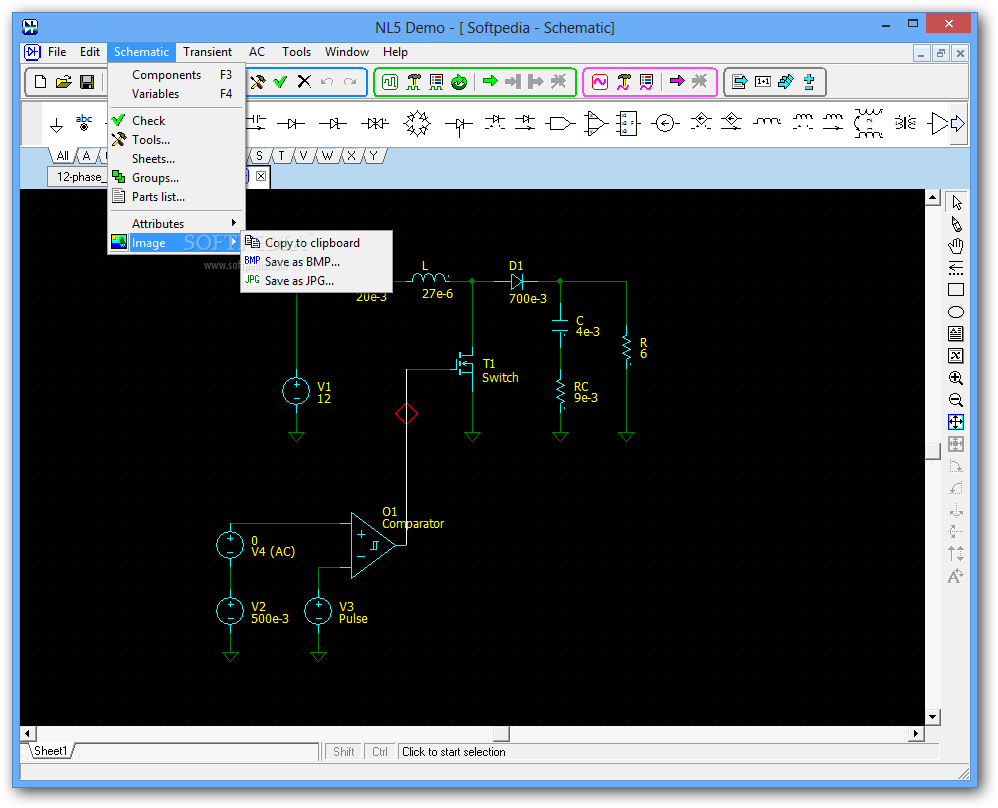Select the text box tool
This screenshot has width=998, height=808.
(956, 334)
